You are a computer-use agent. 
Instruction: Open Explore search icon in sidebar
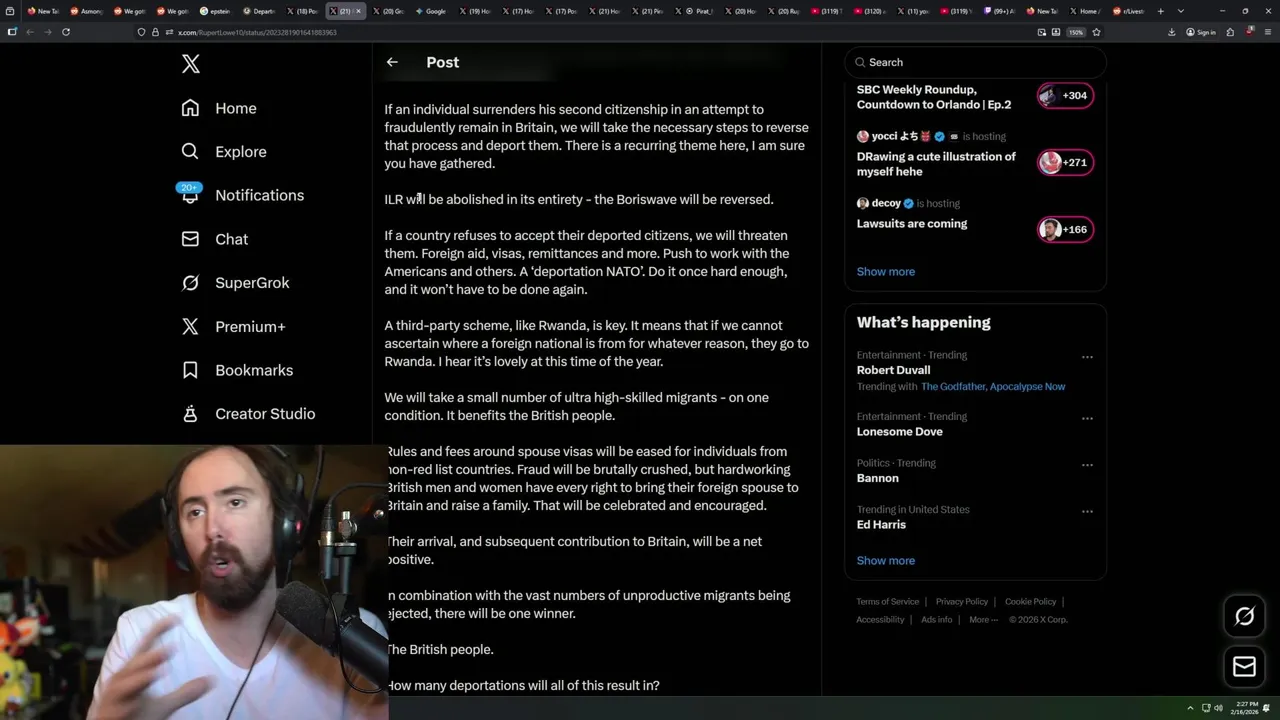coord(190,151)
